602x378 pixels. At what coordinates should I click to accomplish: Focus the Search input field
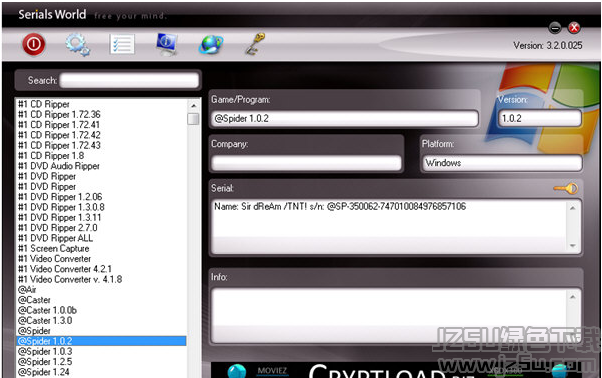click(129, 81)
